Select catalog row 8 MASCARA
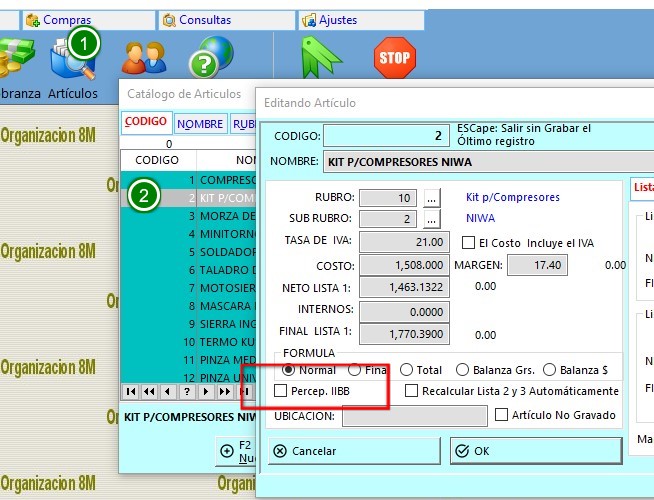The width and height of the screenshot is (654, 500). click(189, 306)
